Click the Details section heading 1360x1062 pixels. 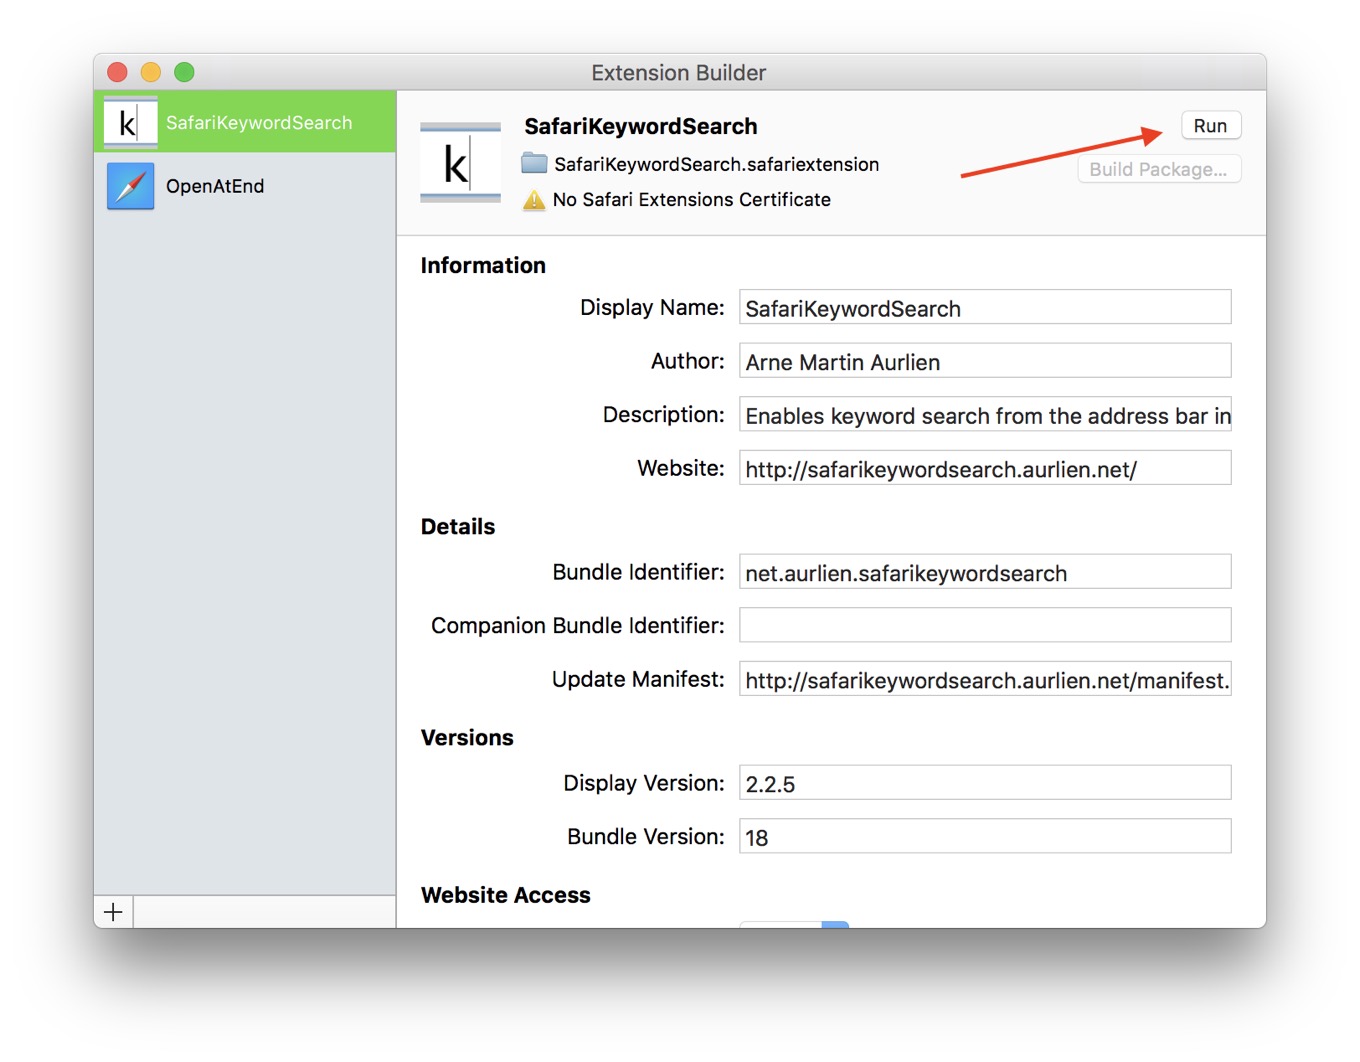458,527
